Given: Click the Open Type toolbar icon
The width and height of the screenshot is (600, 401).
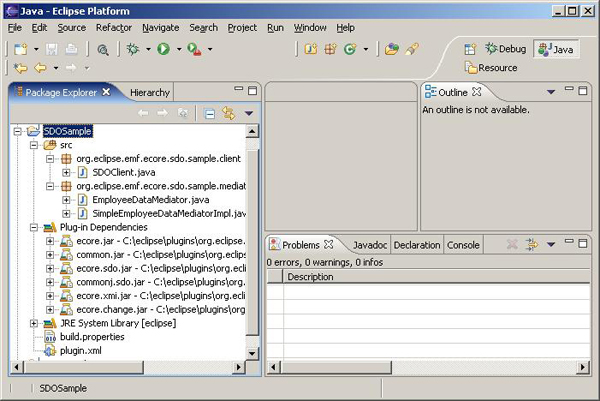Looking at the screenshot, I should [x=391, y=49].
